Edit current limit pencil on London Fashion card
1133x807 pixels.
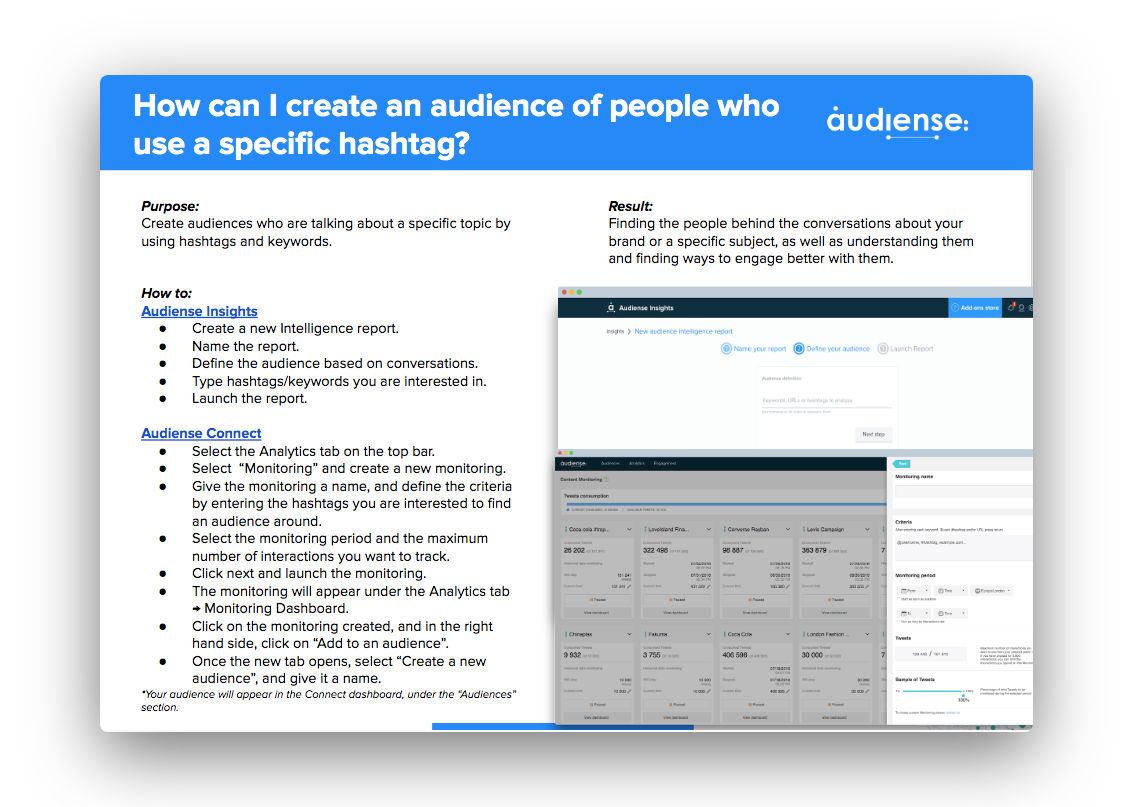pos(867,691)
